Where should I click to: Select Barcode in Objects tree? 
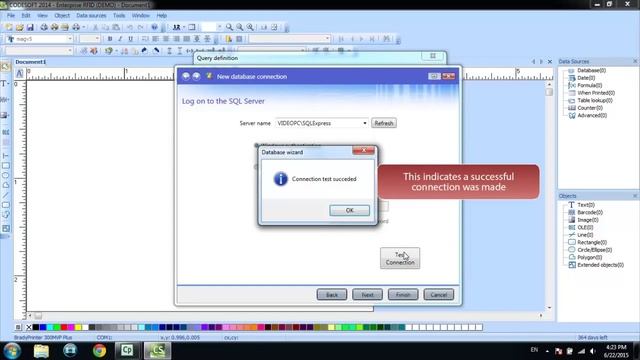590,212
